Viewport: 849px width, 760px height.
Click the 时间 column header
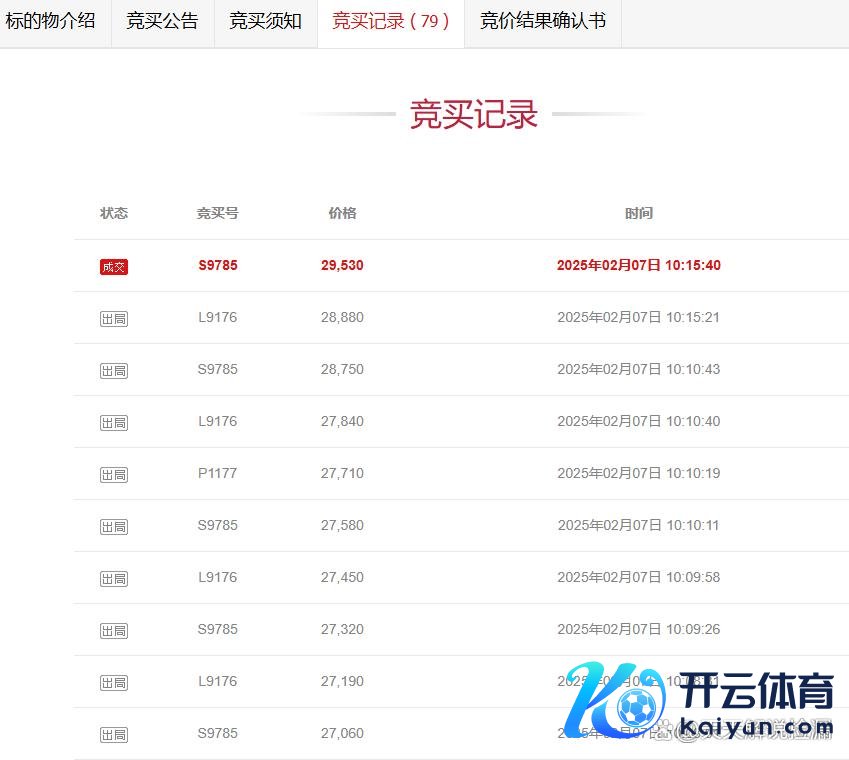[639, 213]
